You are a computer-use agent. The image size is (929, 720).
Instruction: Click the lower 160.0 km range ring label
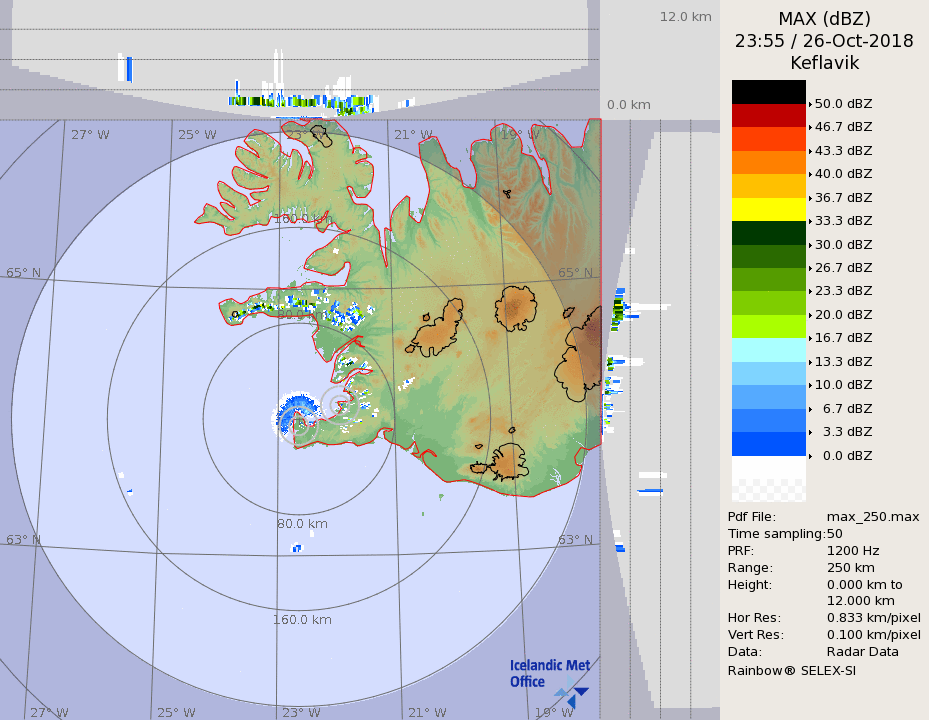point(302,620)
